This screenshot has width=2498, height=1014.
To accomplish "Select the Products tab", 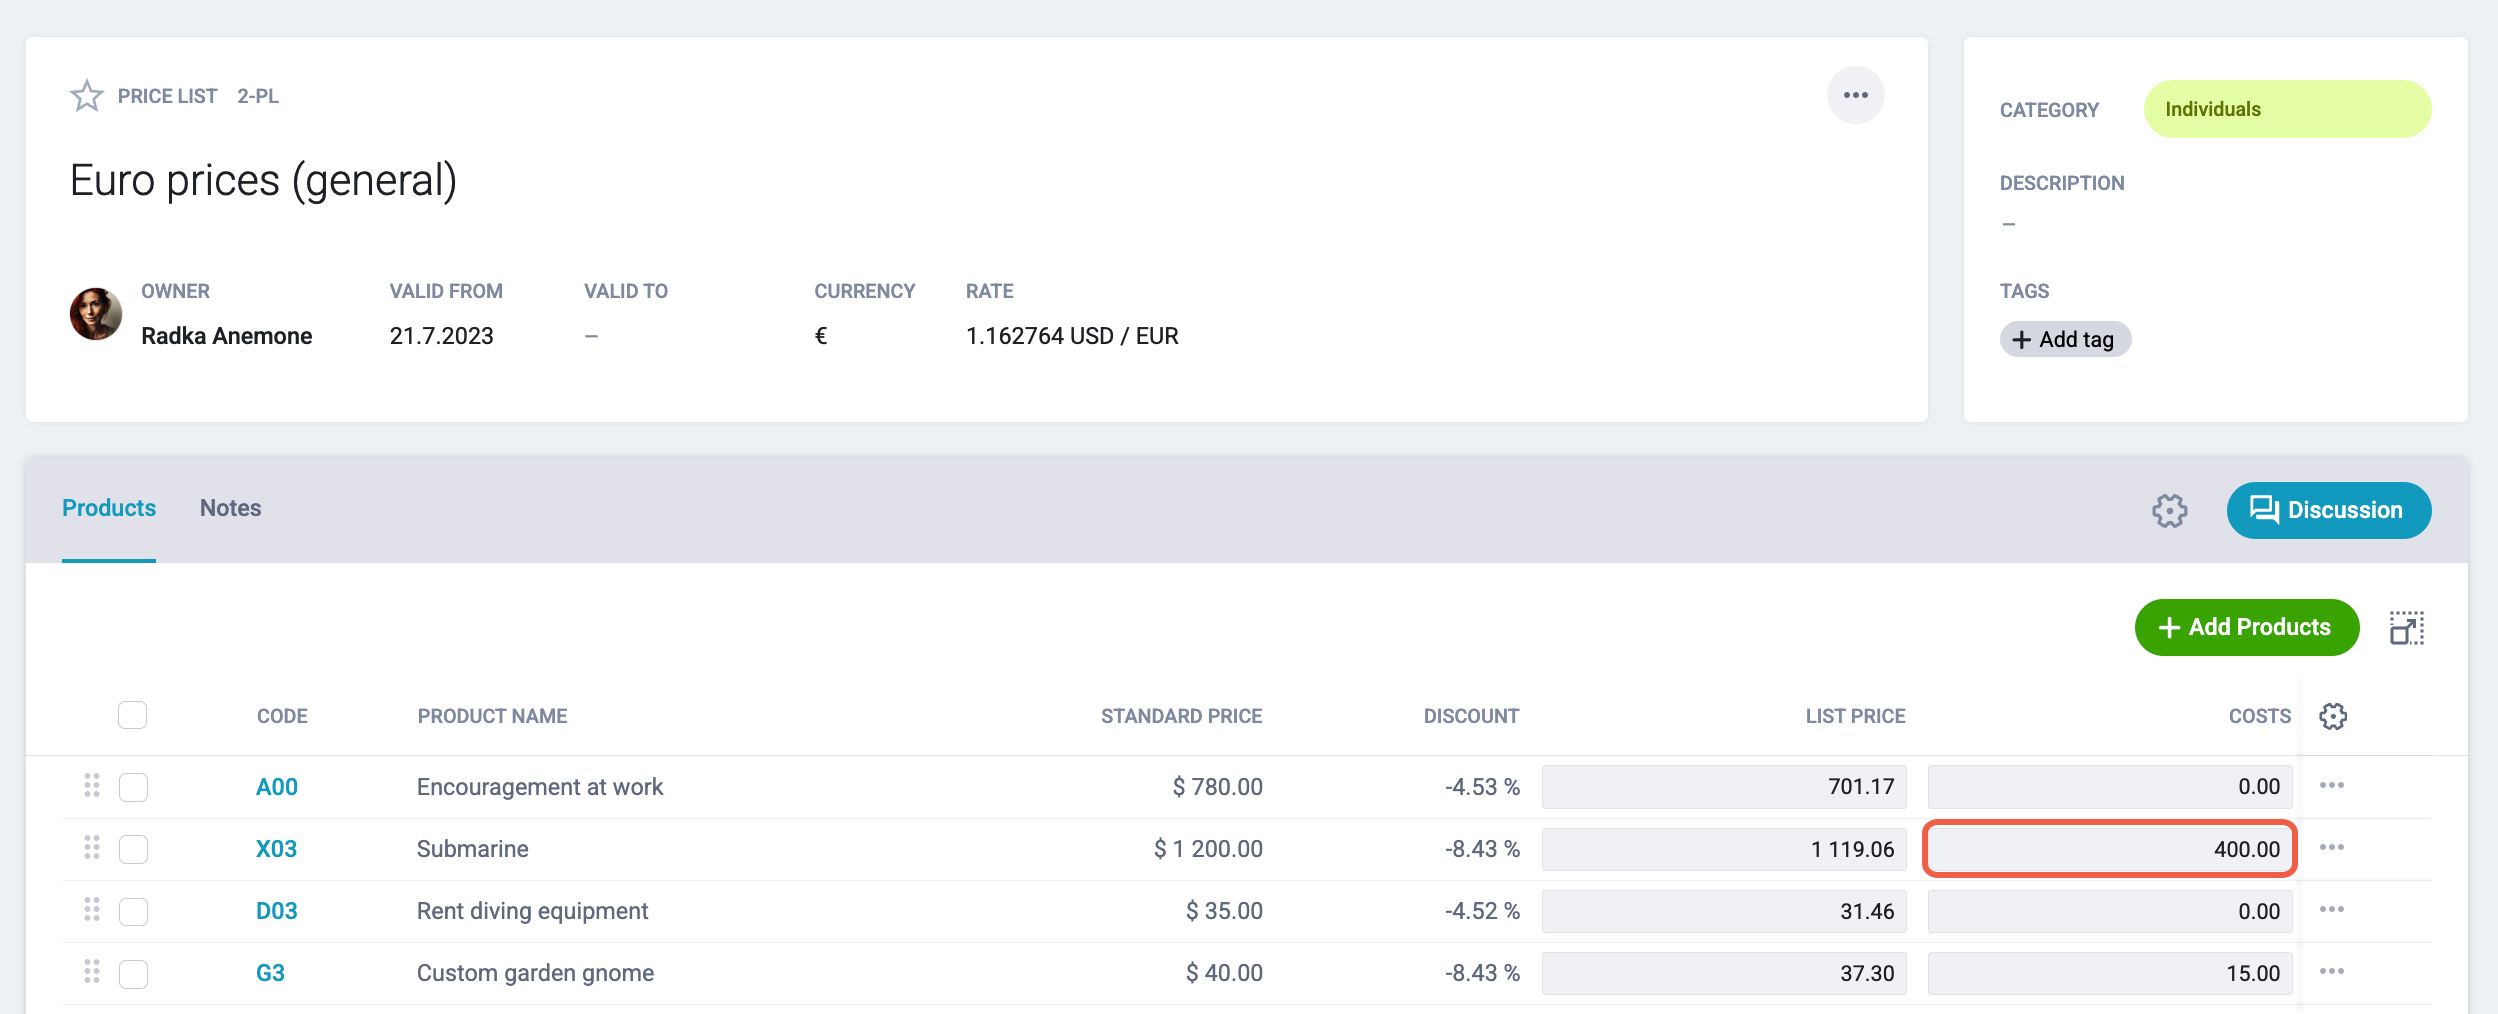I will point(109,508).
